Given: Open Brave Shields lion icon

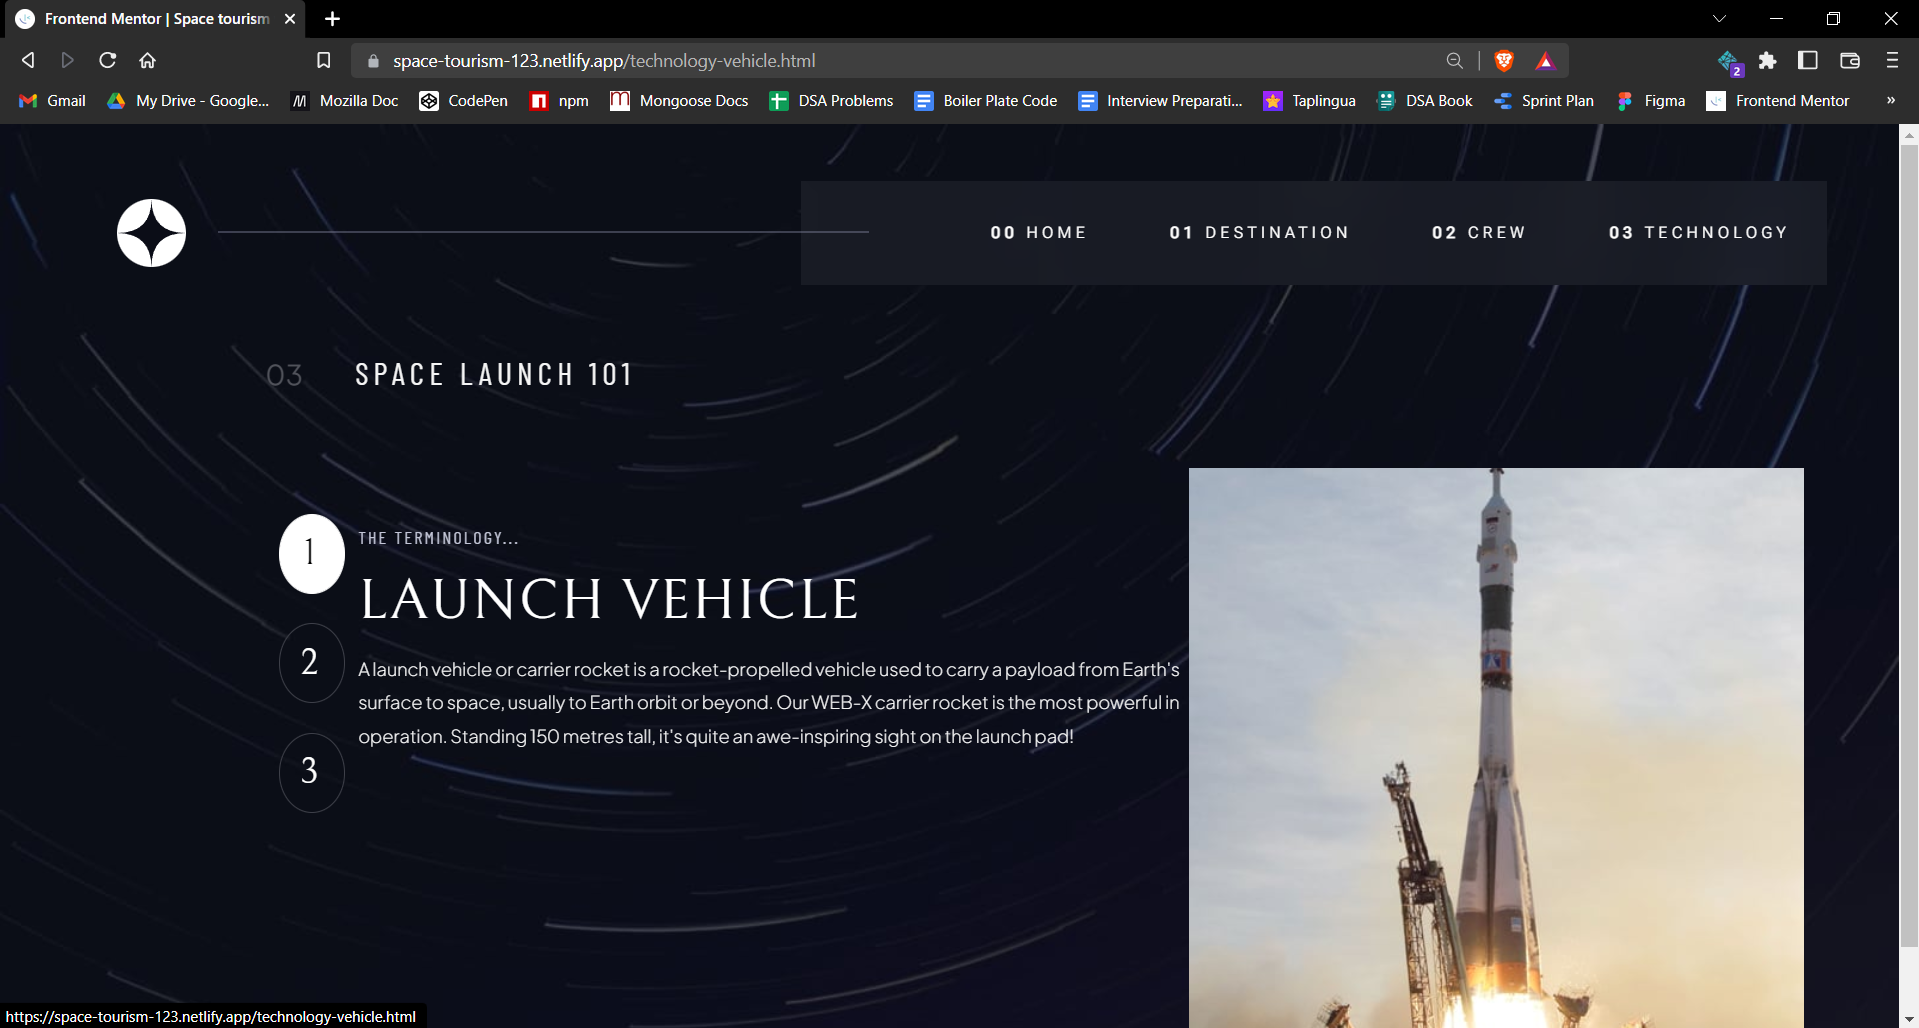Looking at the screenshot, I should pyautogui.click(x=1503, y=61).
